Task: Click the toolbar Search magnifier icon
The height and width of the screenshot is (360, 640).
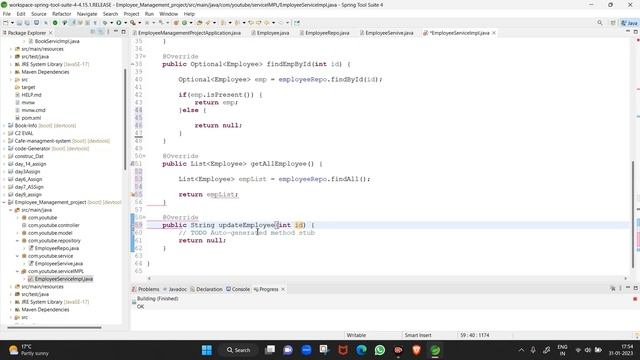Action: tap(600, 22)
